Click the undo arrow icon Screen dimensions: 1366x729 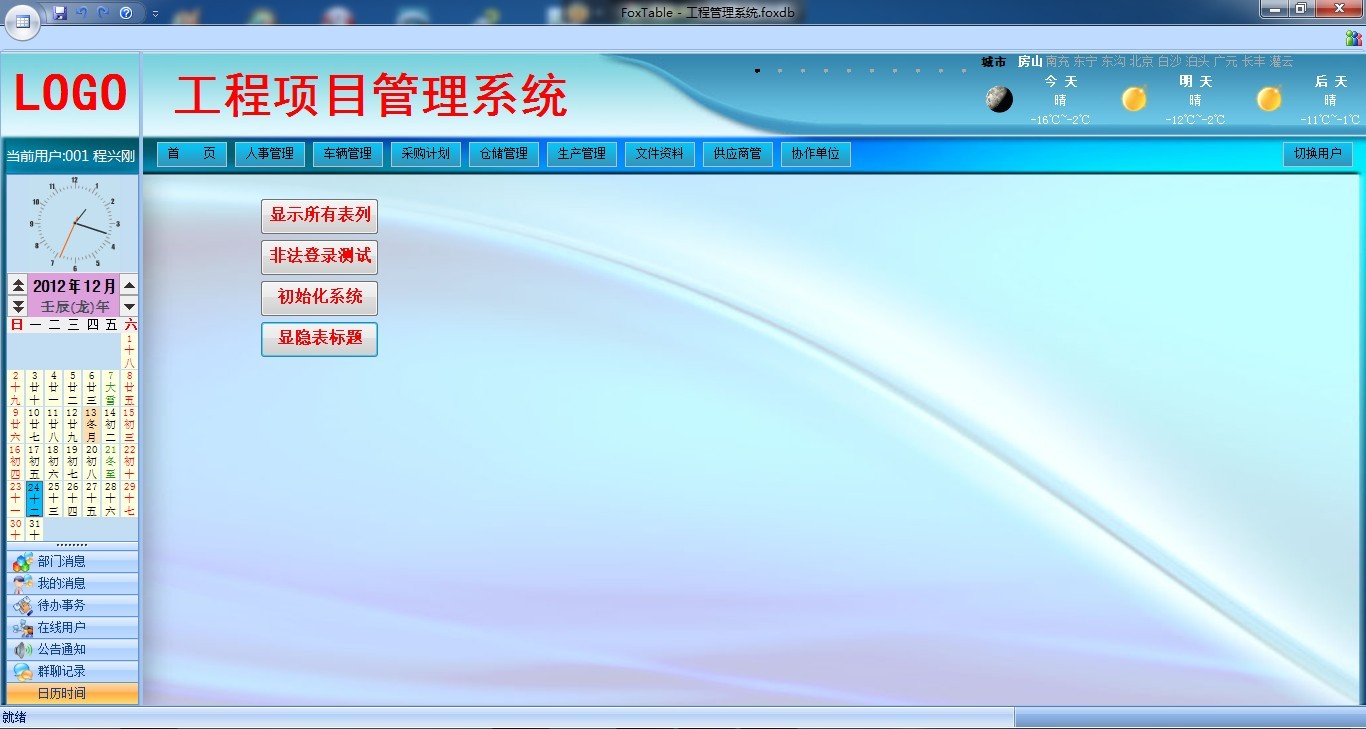[x=82, y=13]
